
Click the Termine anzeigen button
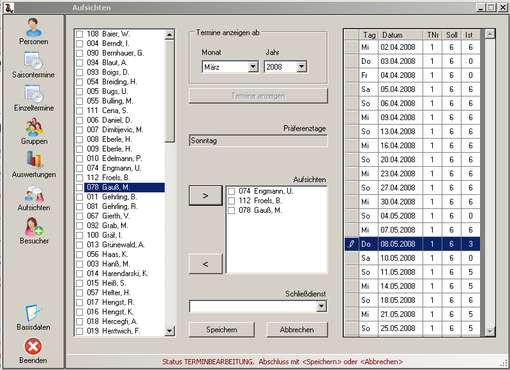[258, 96]
